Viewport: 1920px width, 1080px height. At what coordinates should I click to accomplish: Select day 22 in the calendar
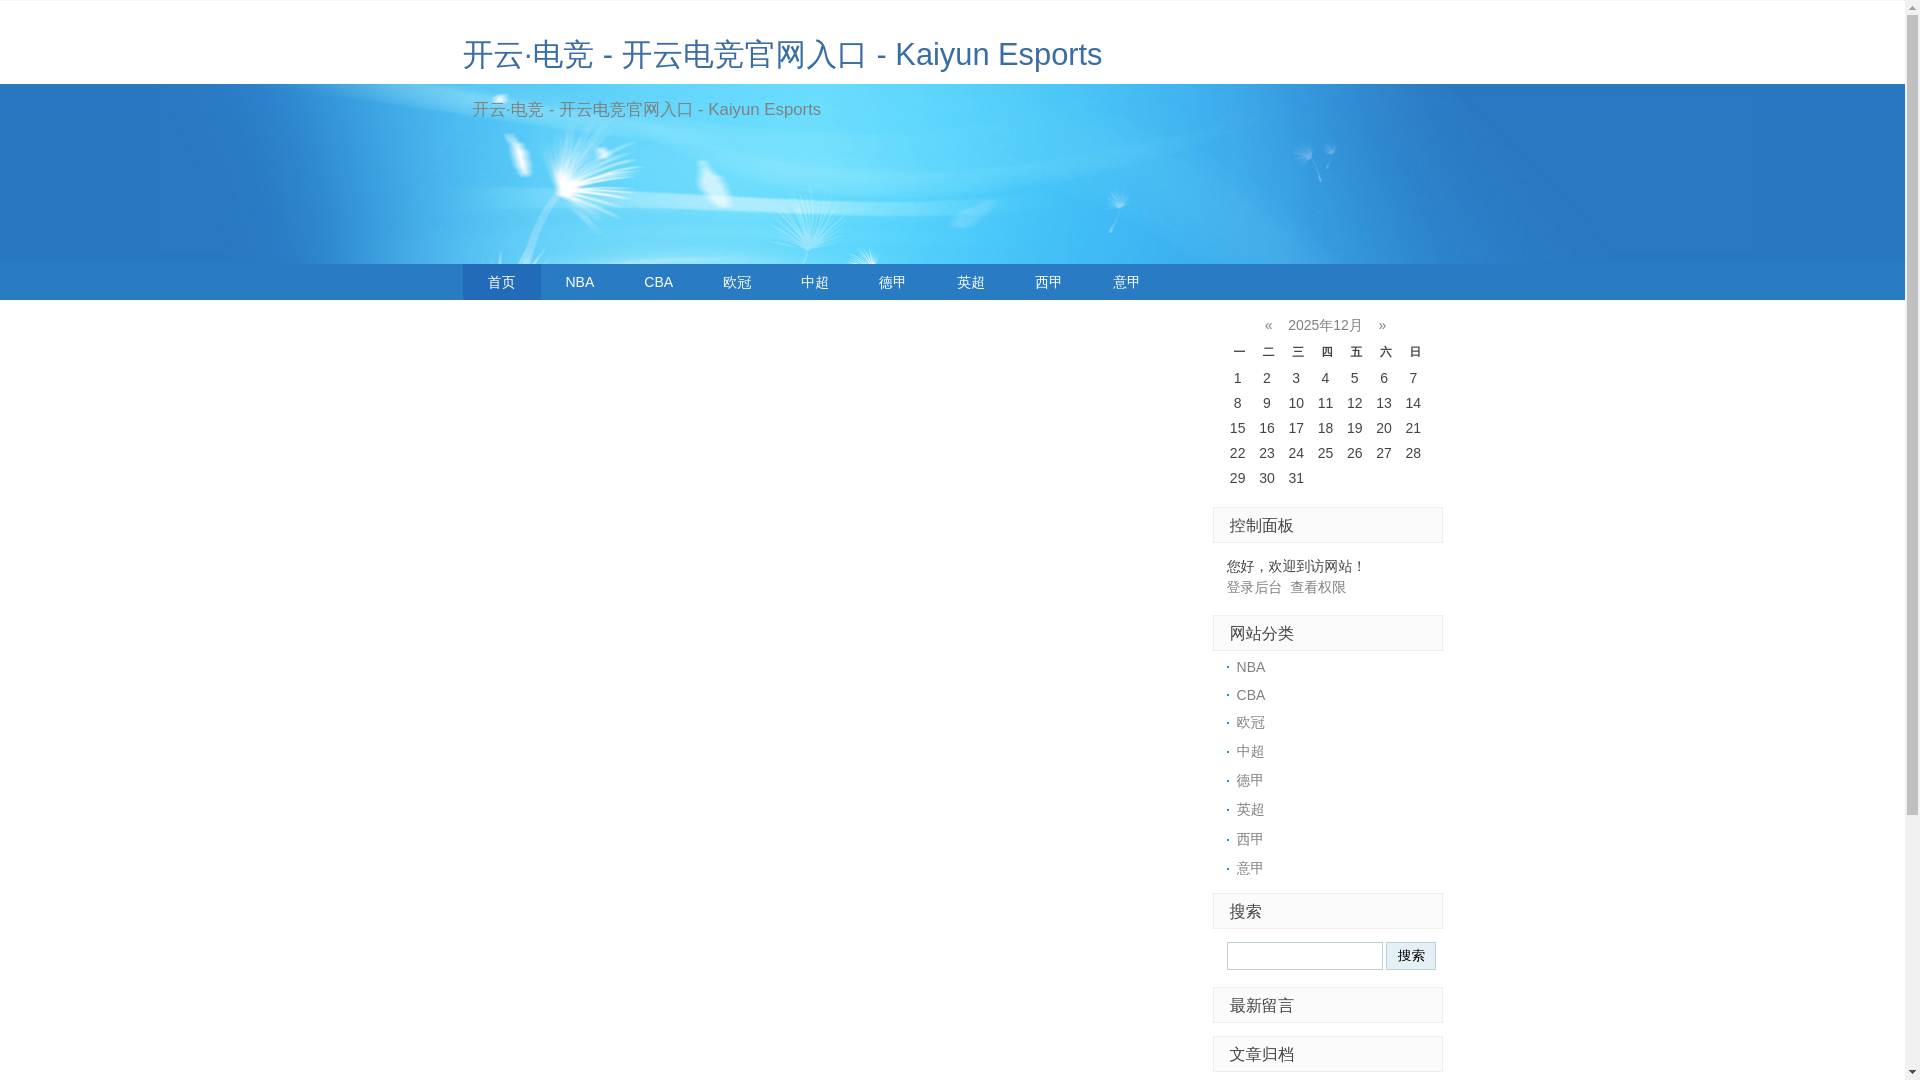(x=1237, y=453)
